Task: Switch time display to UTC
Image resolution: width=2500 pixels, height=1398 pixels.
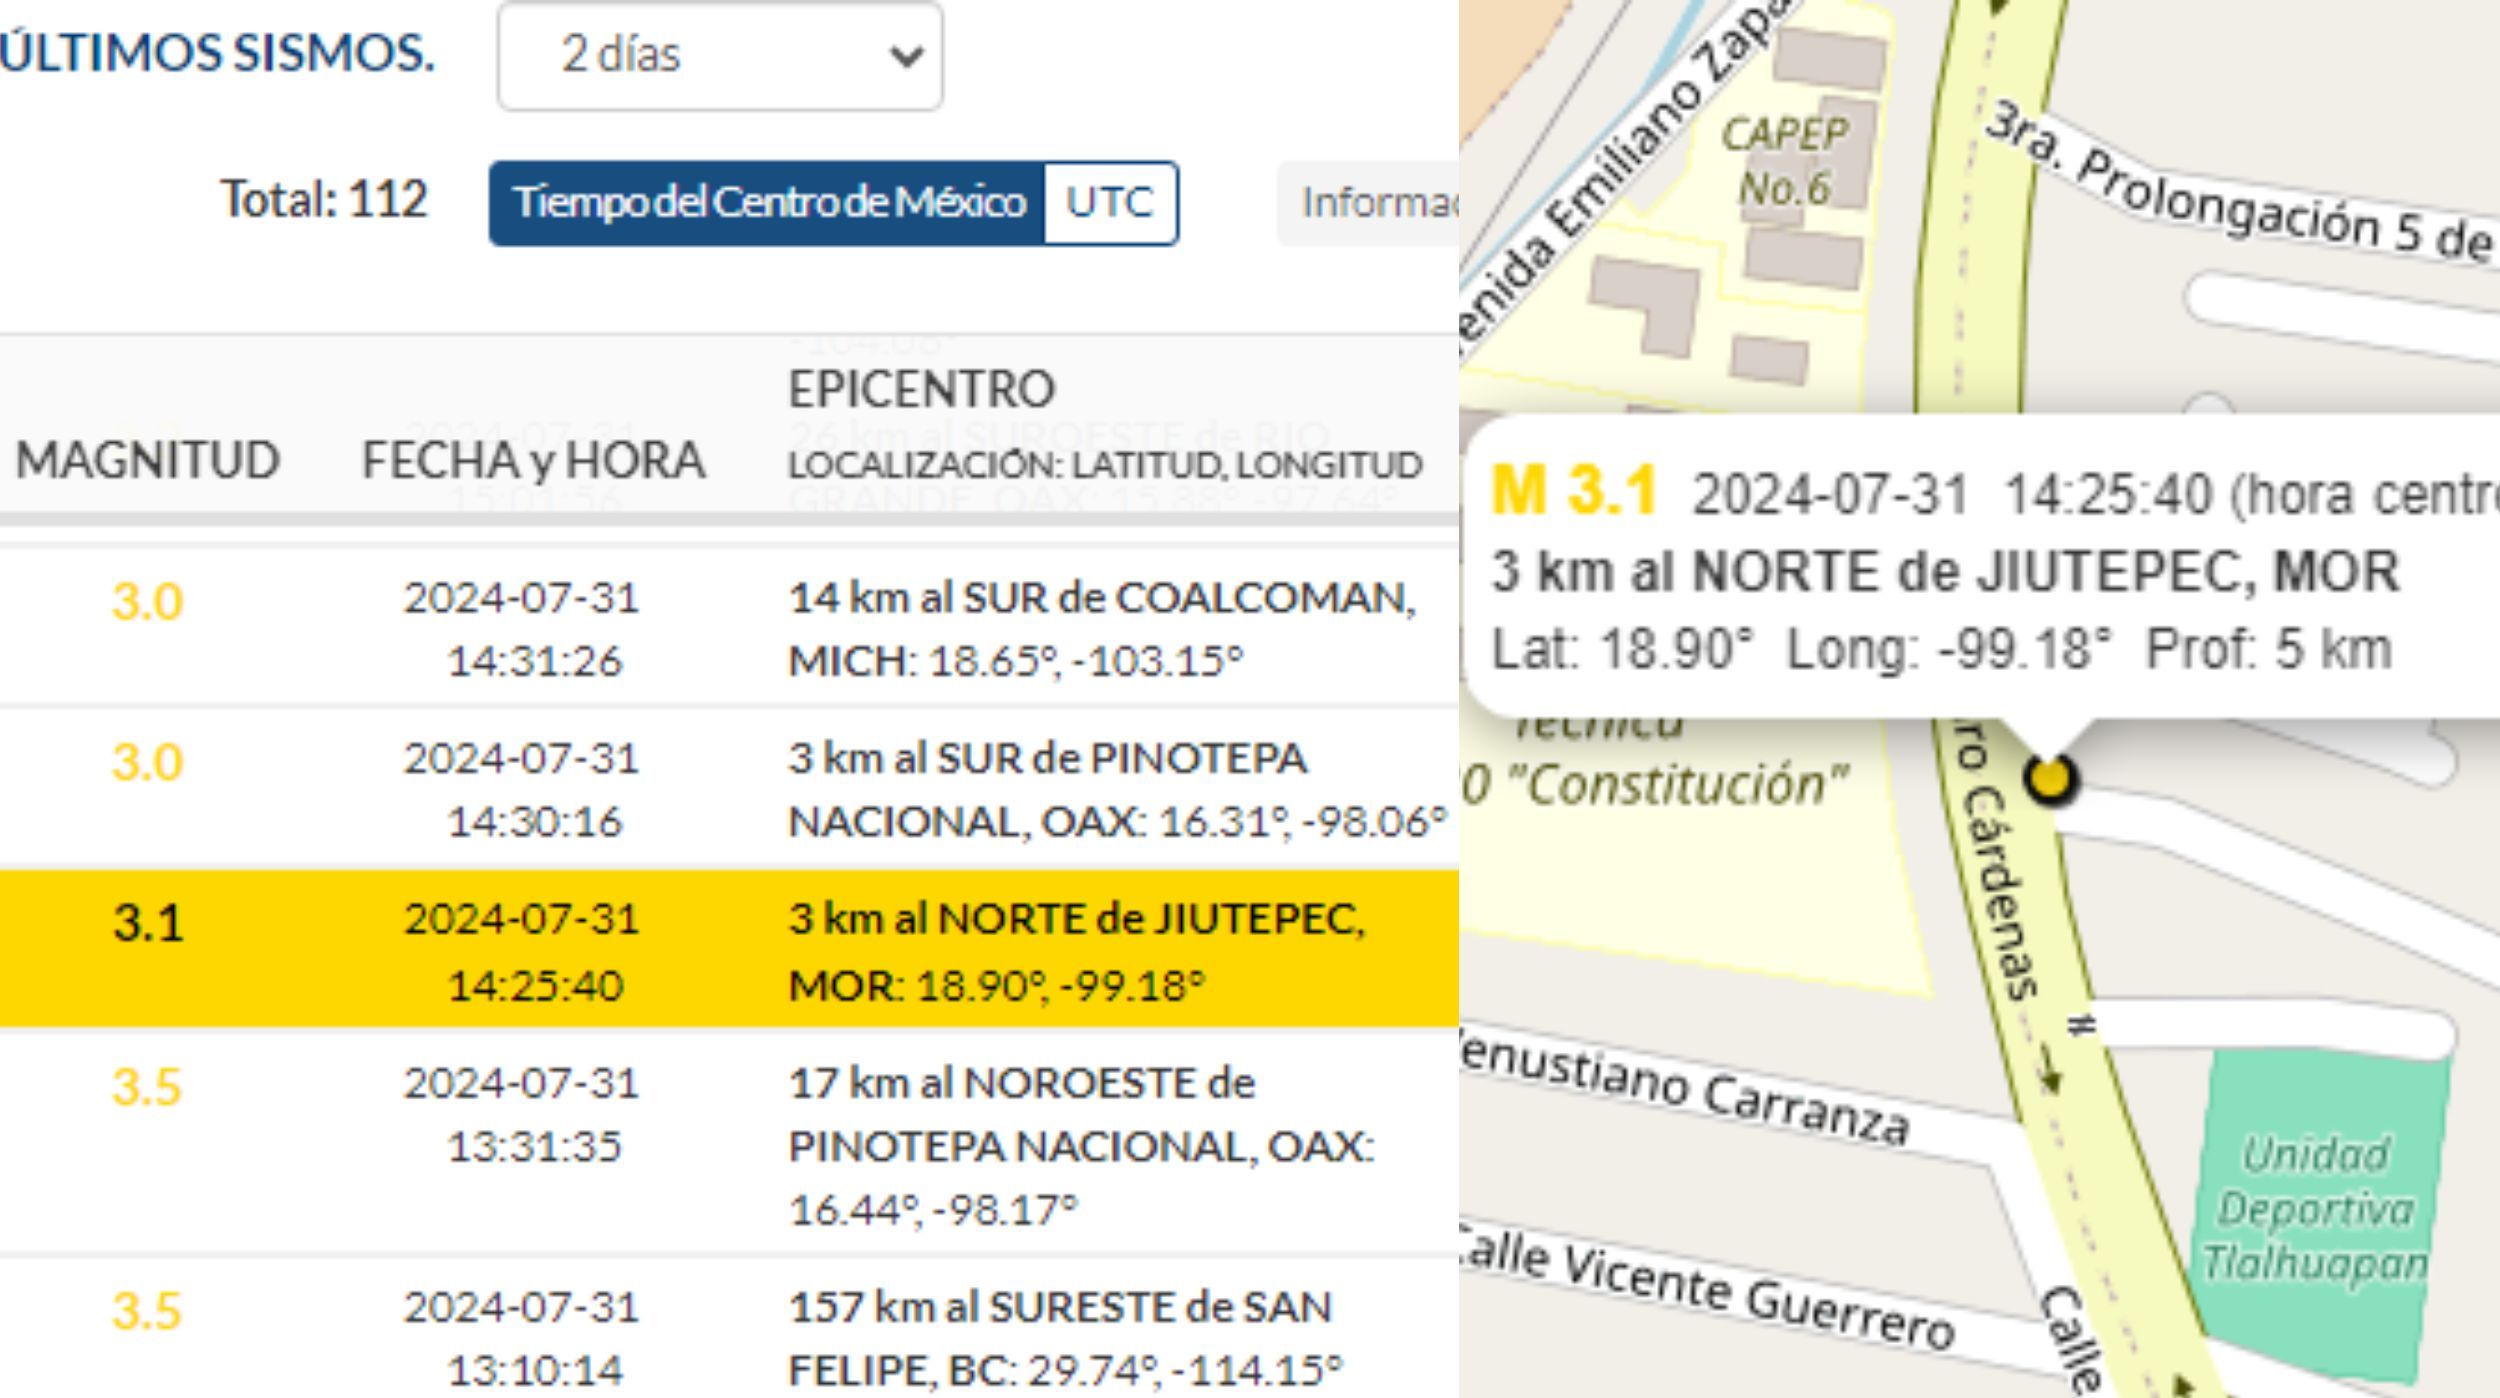Action: (x=1109, y=203)
